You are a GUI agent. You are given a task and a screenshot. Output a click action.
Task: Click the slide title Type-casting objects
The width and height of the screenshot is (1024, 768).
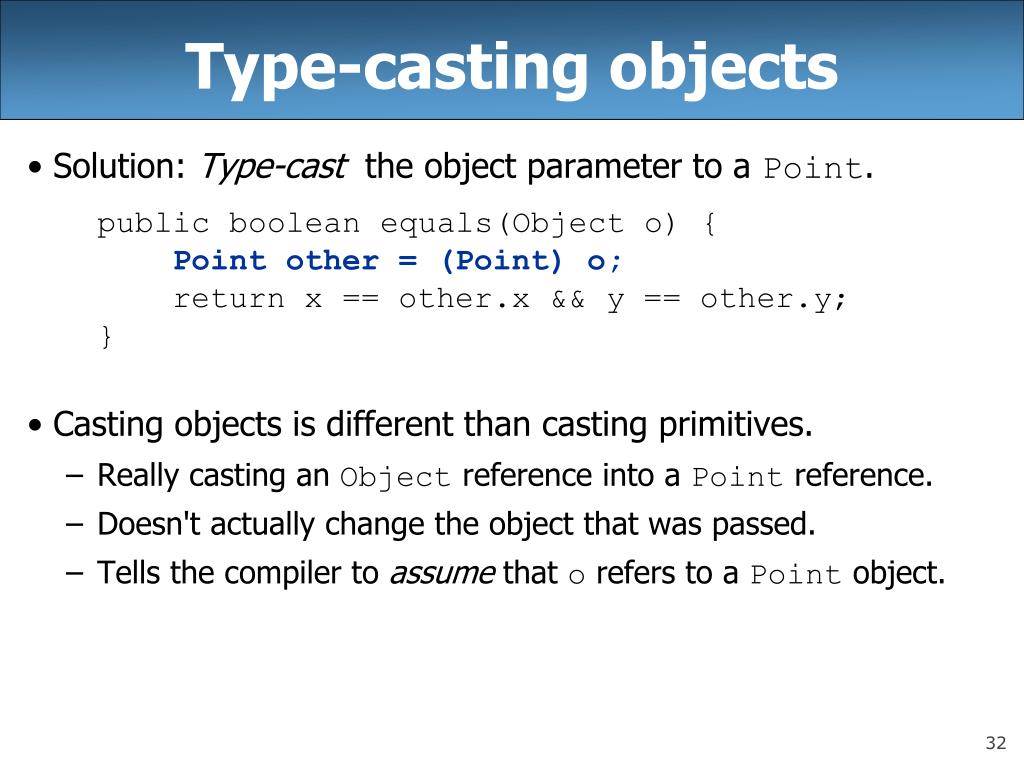point(511,68)
